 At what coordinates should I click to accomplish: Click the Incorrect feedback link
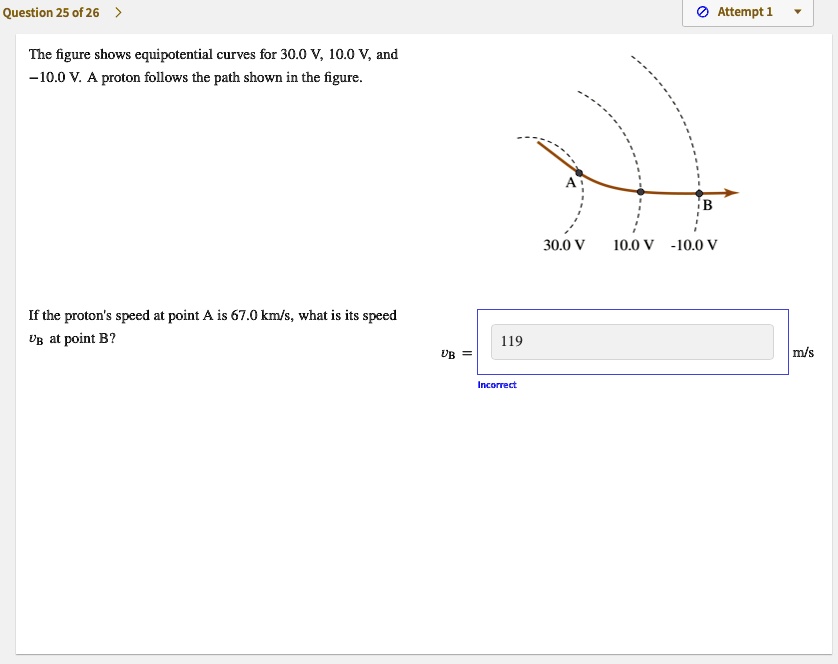(x=497, y=384)
